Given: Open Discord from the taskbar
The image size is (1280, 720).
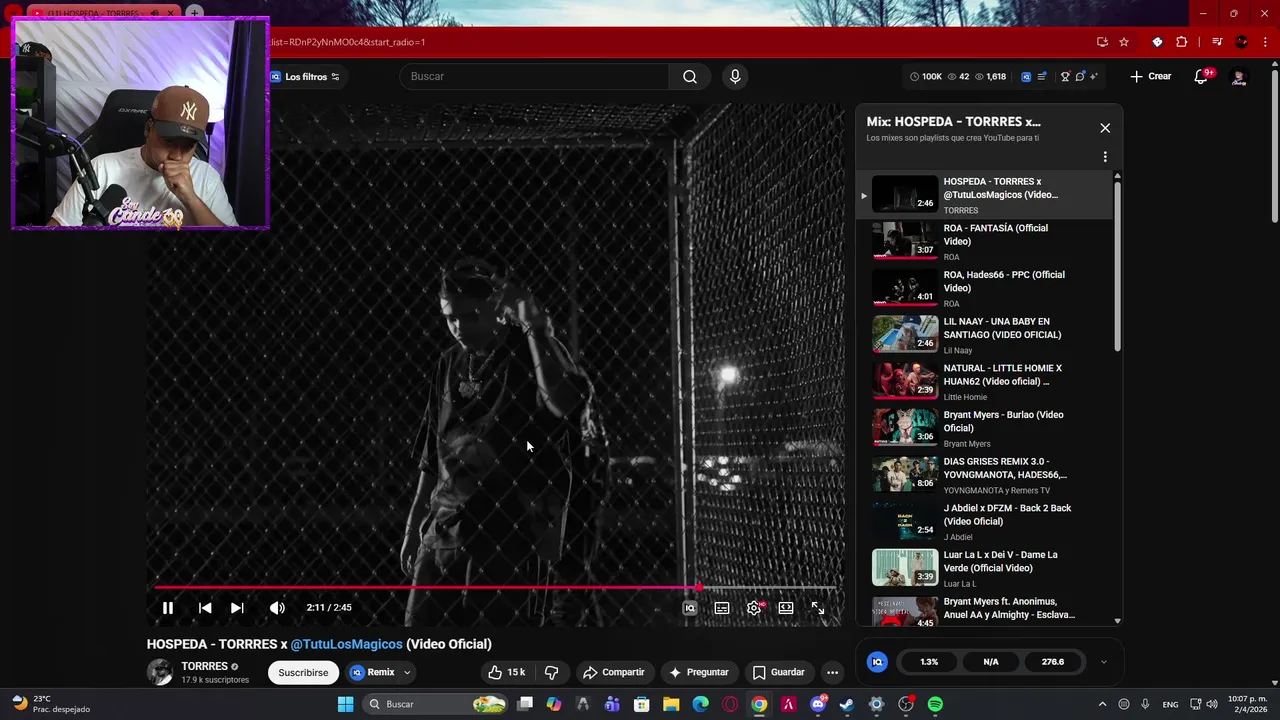Looking at the screenshot, I should (818, 704).
